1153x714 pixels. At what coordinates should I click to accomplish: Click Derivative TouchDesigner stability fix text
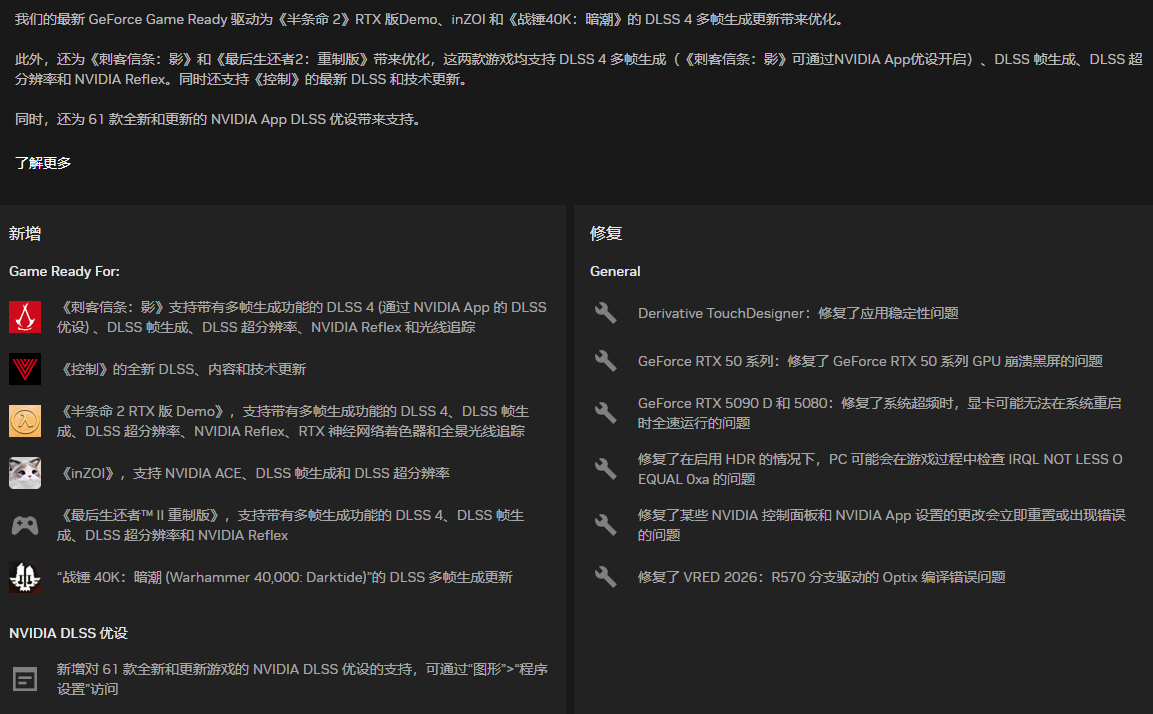798,313
